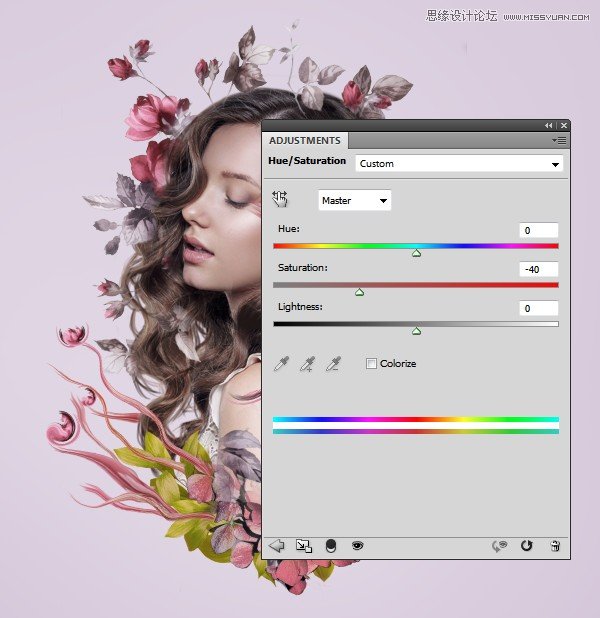Image resolution: width=600 pixels, height=618 pixels.
Task: Click the Saturation slider handle
Action: coord(359,292)
